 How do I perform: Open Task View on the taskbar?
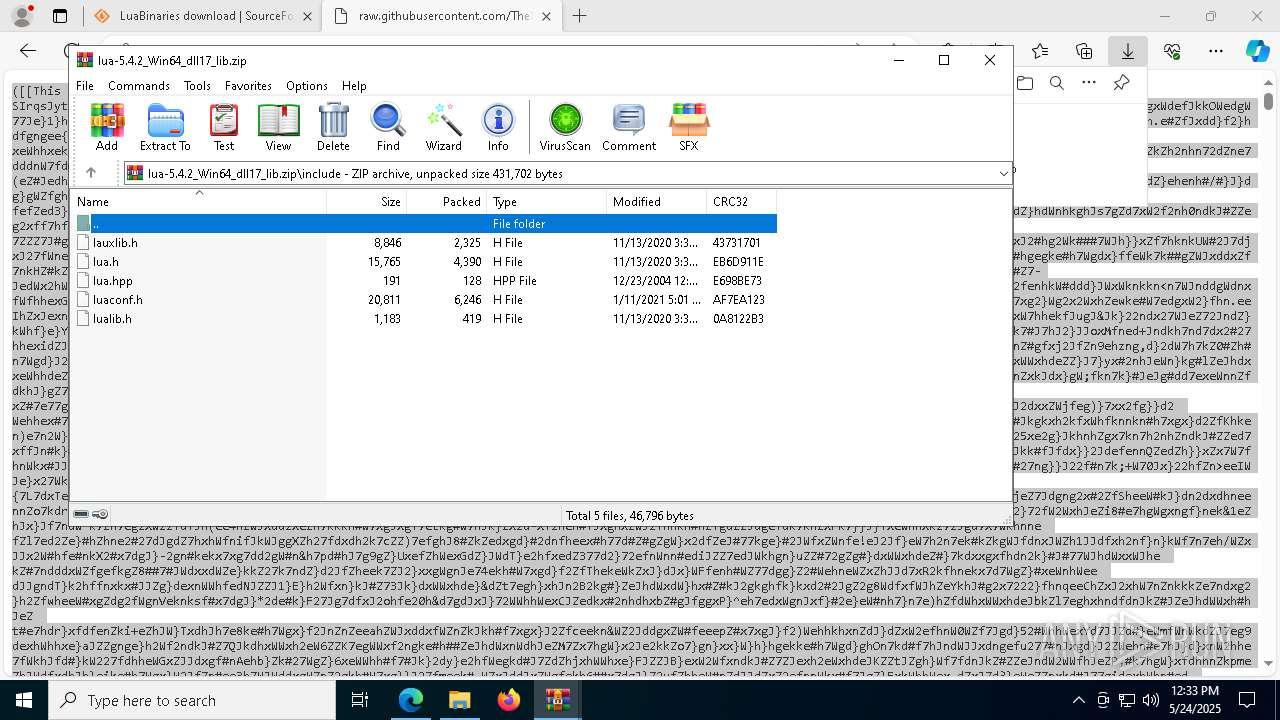pos(360,700)
